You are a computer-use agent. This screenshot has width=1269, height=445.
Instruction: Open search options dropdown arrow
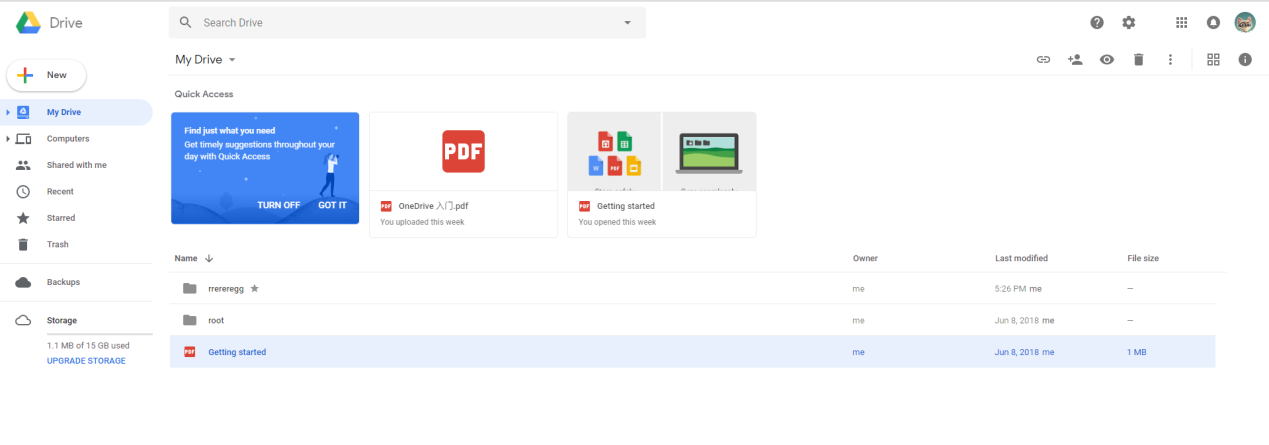627,22
